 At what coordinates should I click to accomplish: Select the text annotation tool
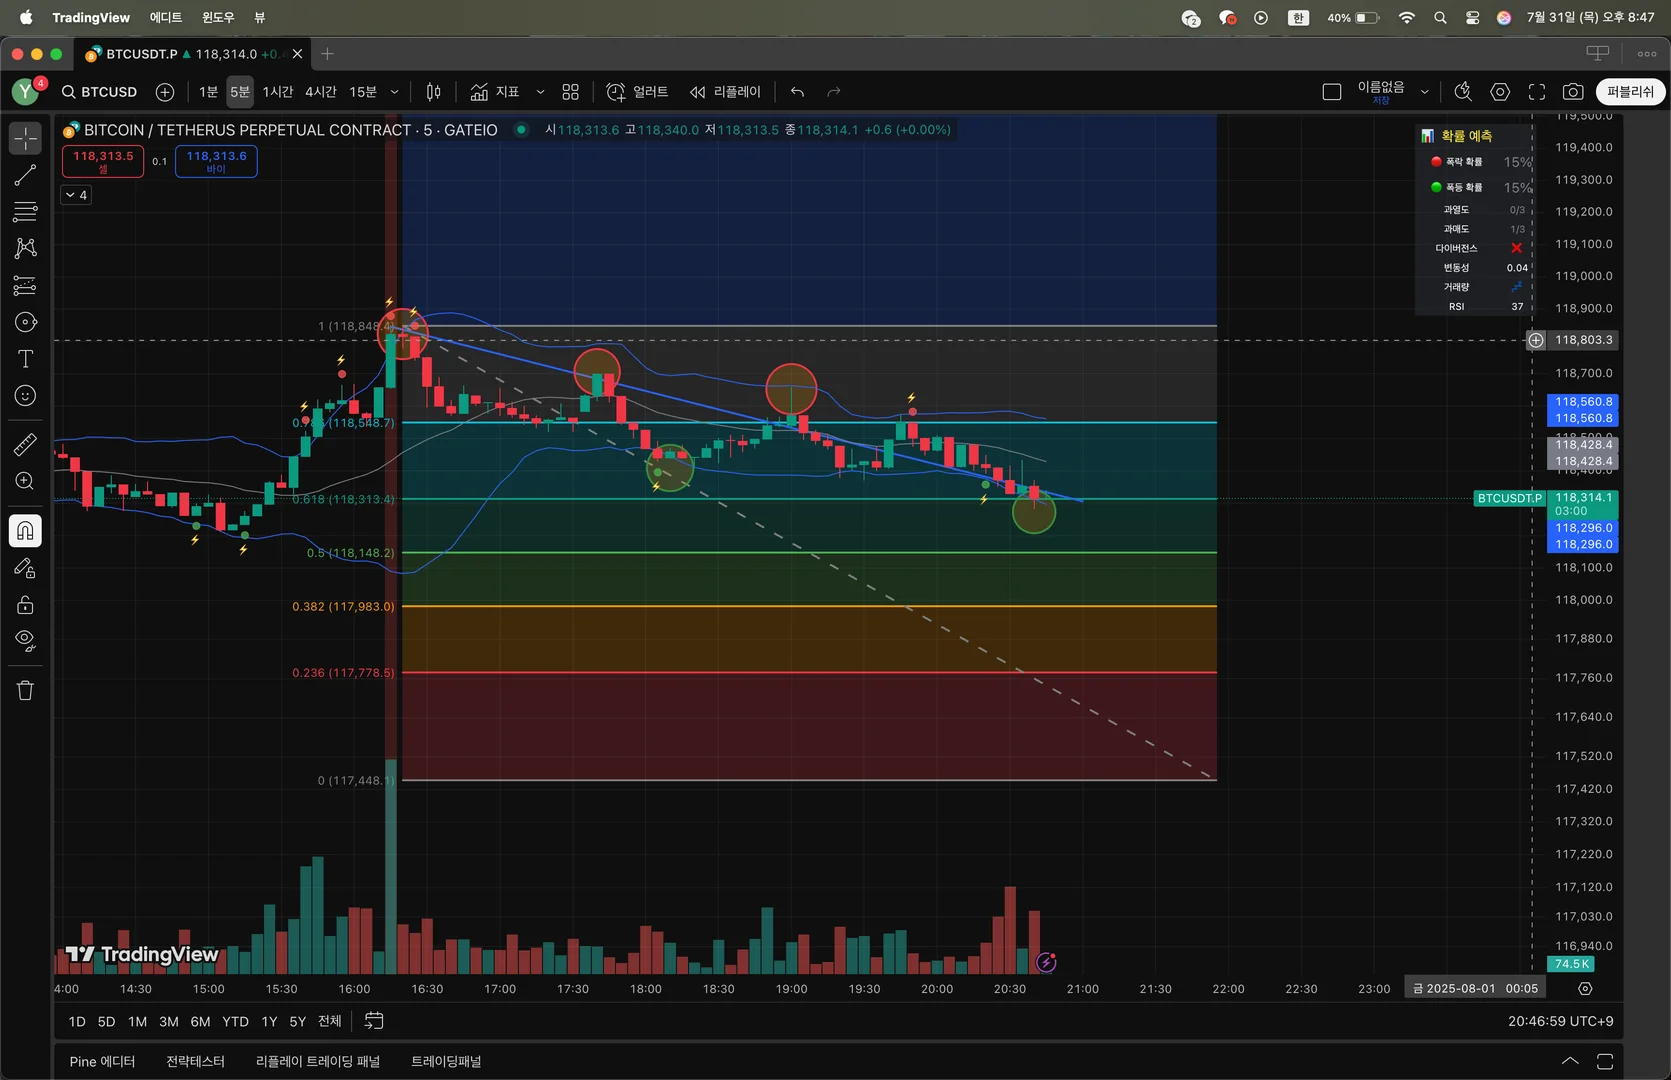point(25,359)
